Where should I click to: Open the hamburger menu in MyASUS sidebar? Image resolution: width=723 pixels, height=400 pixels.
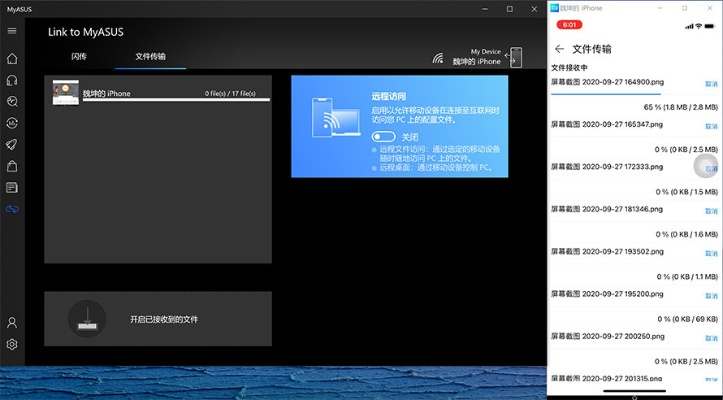tap(12, 31)
